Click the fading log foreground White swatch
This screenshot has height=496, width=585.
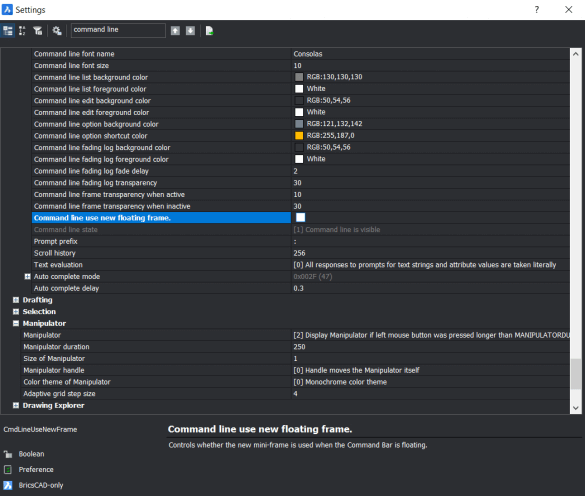(299, 159)
